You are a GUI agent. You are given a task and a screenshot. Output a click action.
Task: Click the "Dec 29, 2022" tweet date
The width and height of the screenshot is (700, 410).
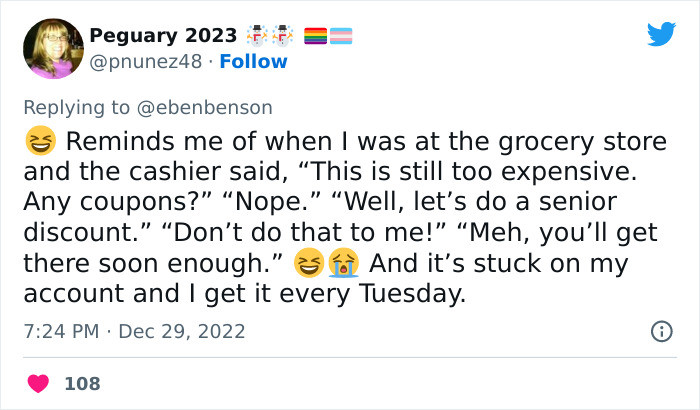[182, 331]
